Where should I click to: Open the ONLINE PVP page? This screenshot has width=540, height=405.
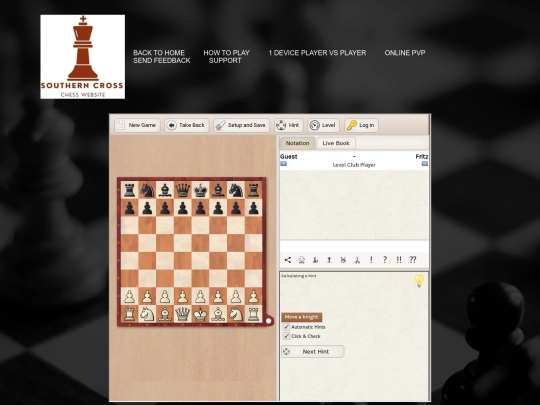tap(405, 53)
